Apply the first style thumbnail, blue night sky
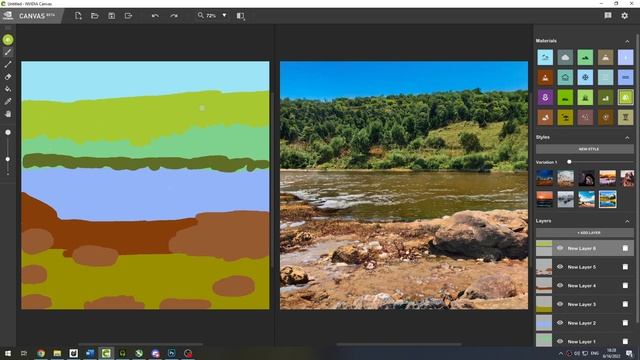640x360 pixels. 544,178
